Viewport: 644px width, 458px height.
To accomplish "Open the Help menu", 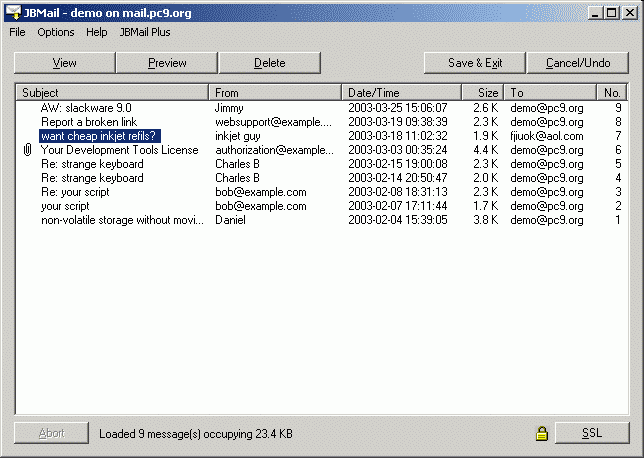I will click(97, 32).
